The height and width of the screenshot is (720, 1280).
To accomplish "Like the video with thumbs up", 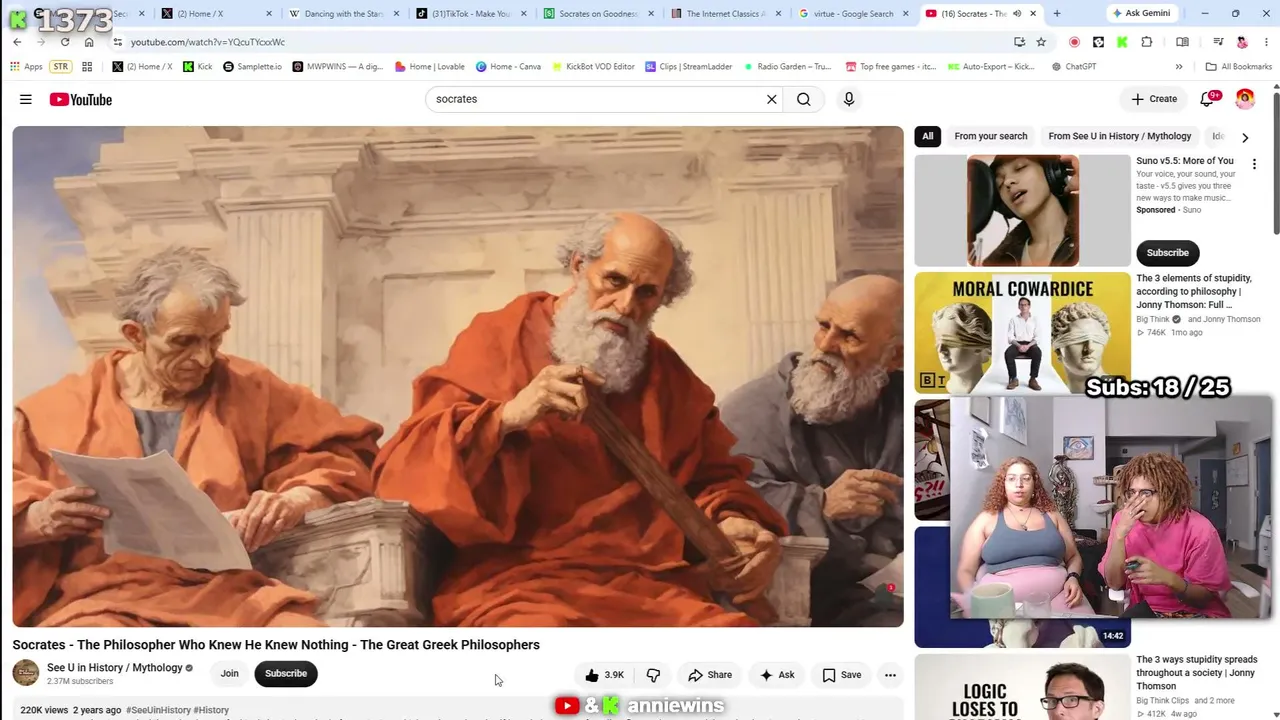I will pos(605,675).
